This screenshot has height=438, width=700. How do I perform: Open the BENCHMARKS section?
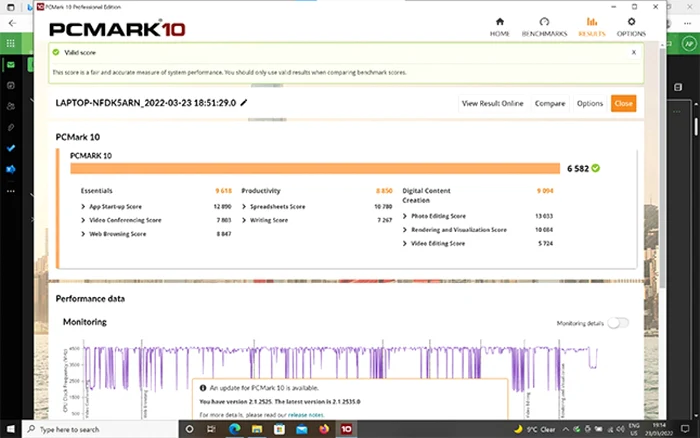pos(544,27)
